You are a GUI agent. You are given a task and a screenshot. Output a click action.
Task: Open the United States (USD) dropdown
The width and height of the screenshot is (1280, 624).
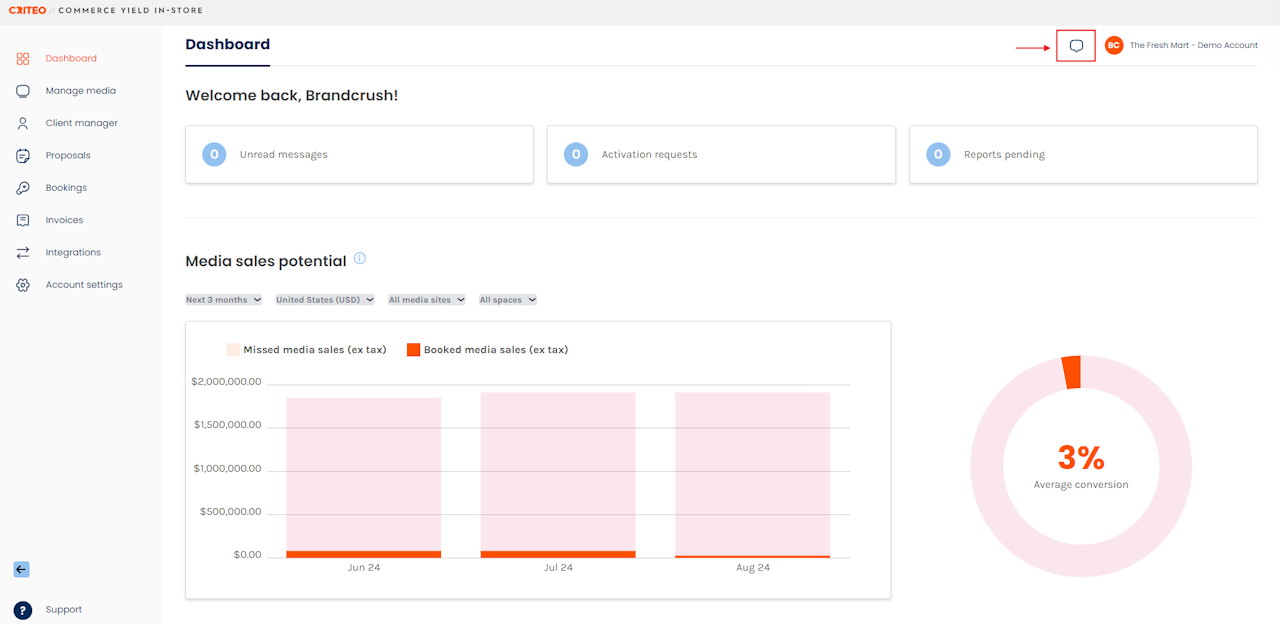click(325, 300)
